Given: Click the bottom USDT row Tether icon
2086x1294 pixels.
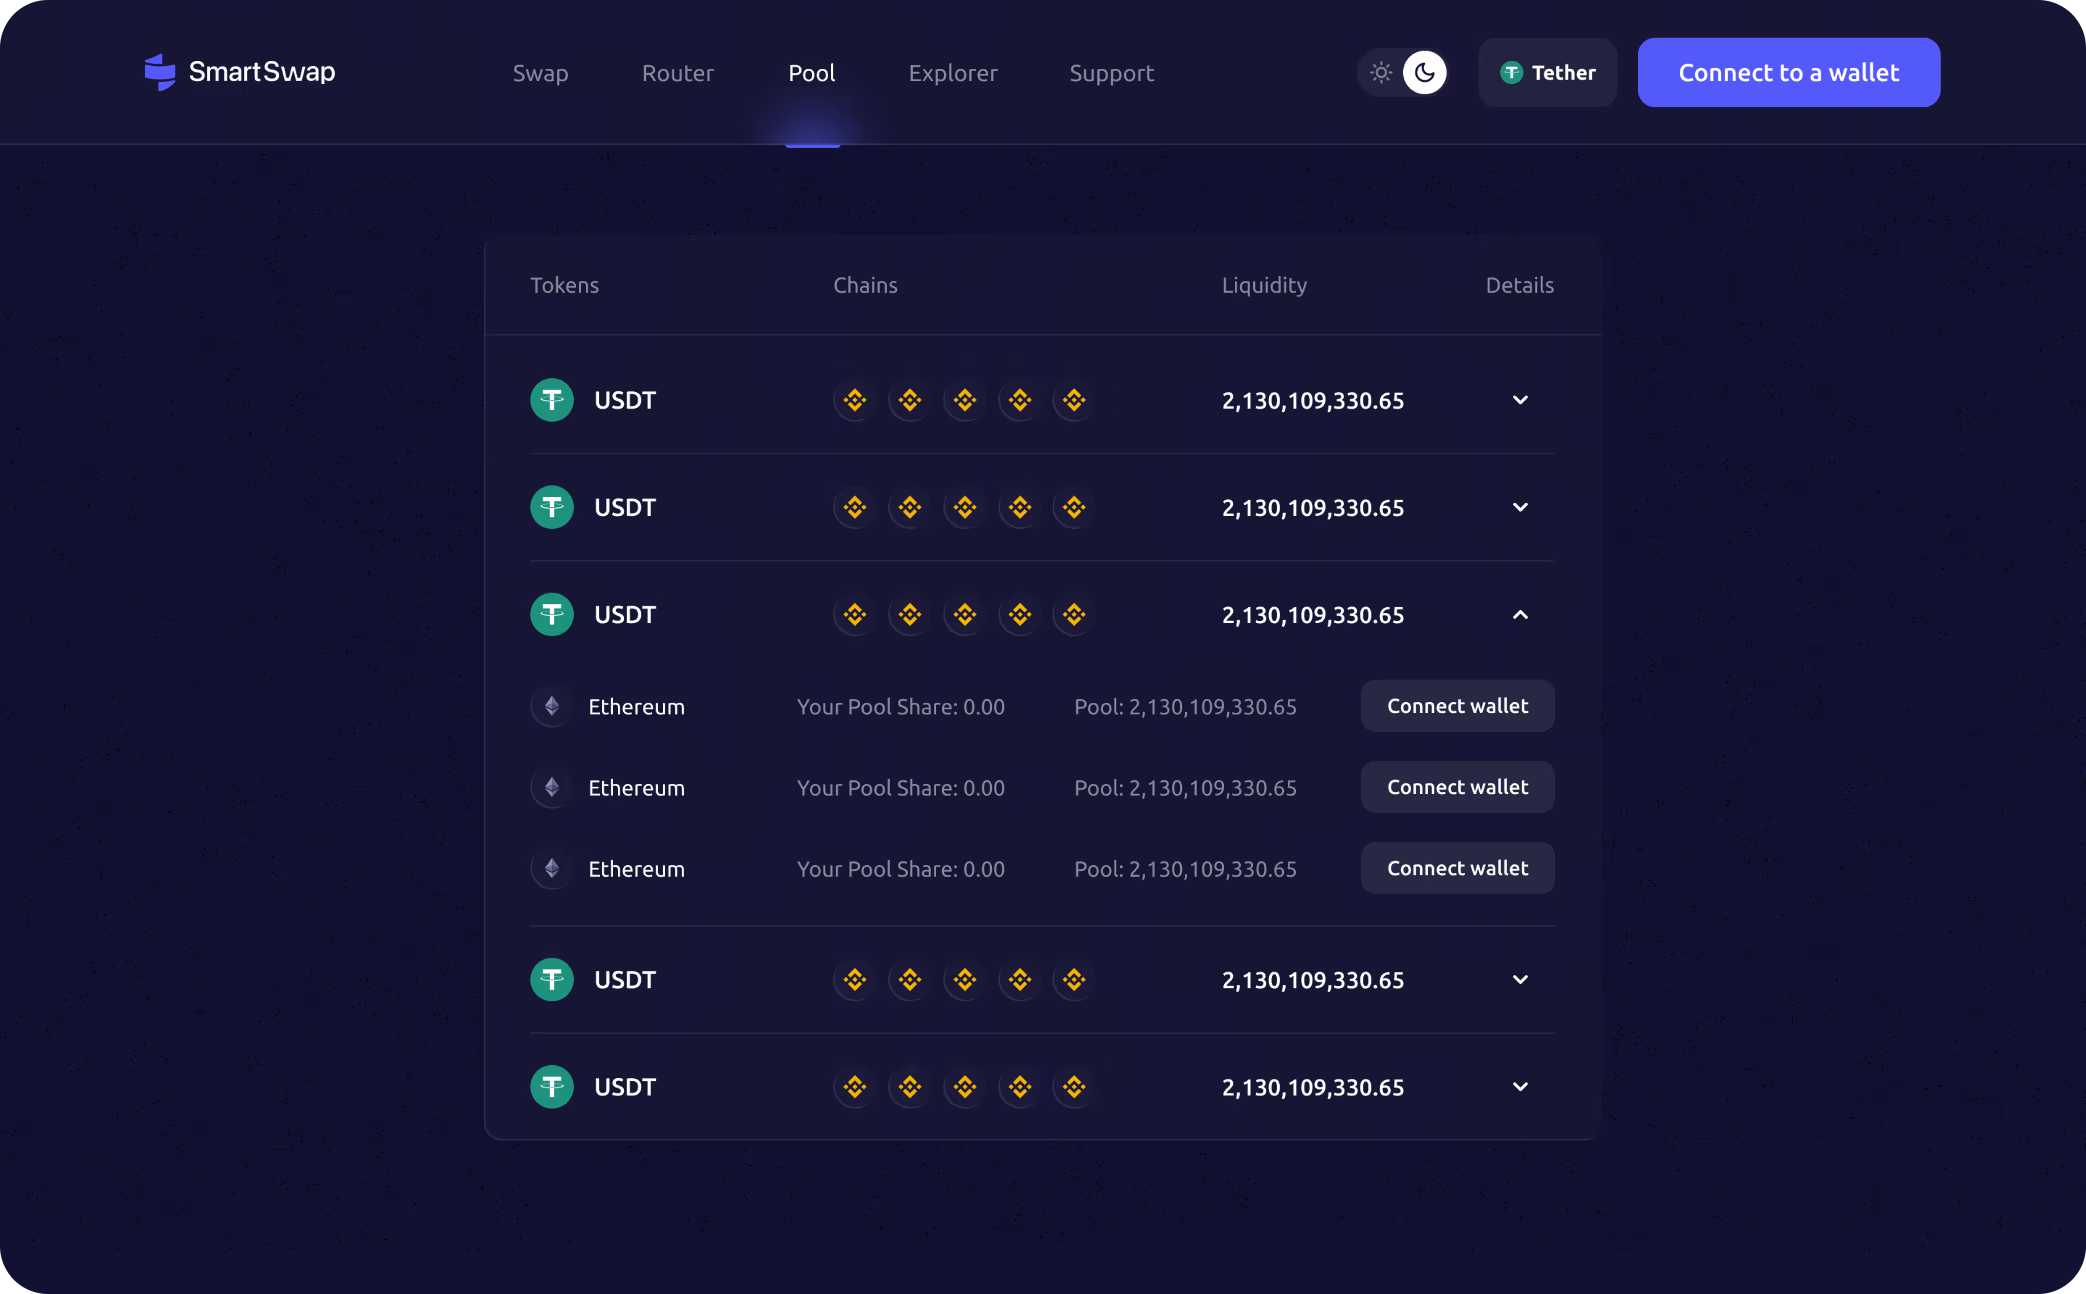Looking at the screenshot, I should pyautogui.click(x=552, y=1087).
